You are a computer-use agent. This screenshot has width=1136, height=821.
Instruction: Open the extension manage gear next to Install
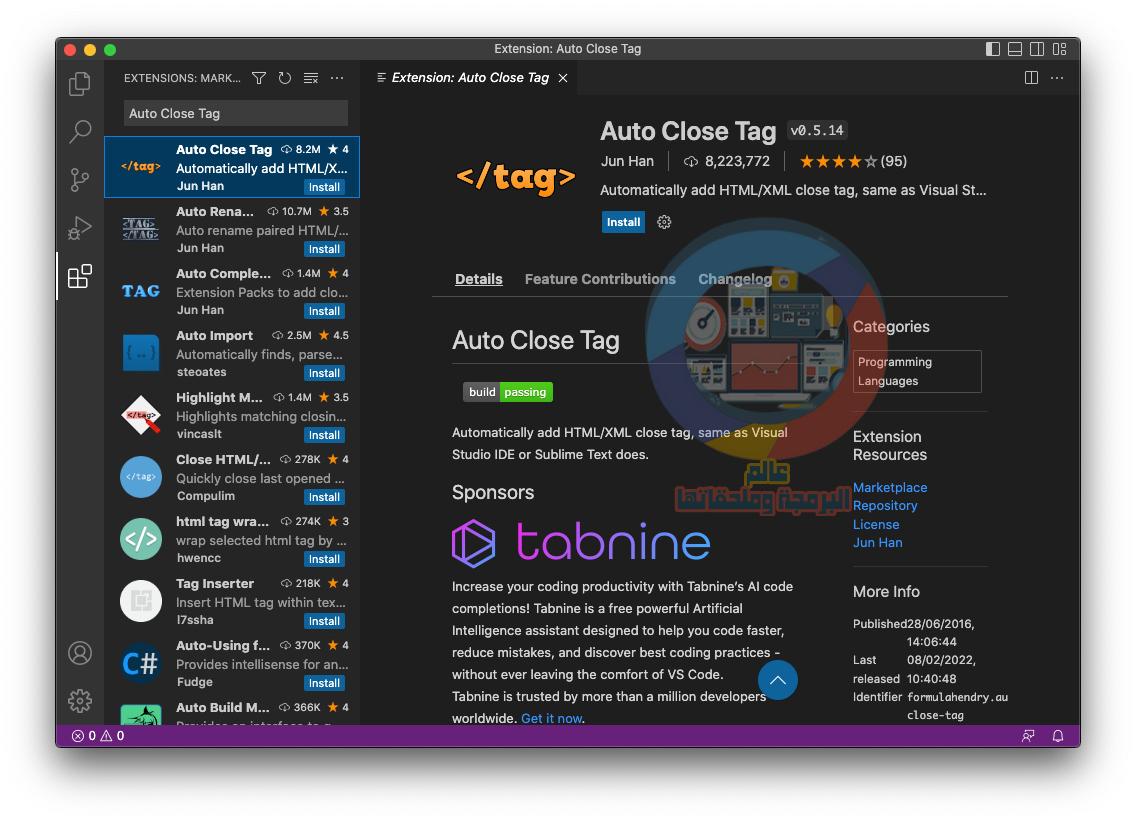pyautogui.click(x=664, y=222)
